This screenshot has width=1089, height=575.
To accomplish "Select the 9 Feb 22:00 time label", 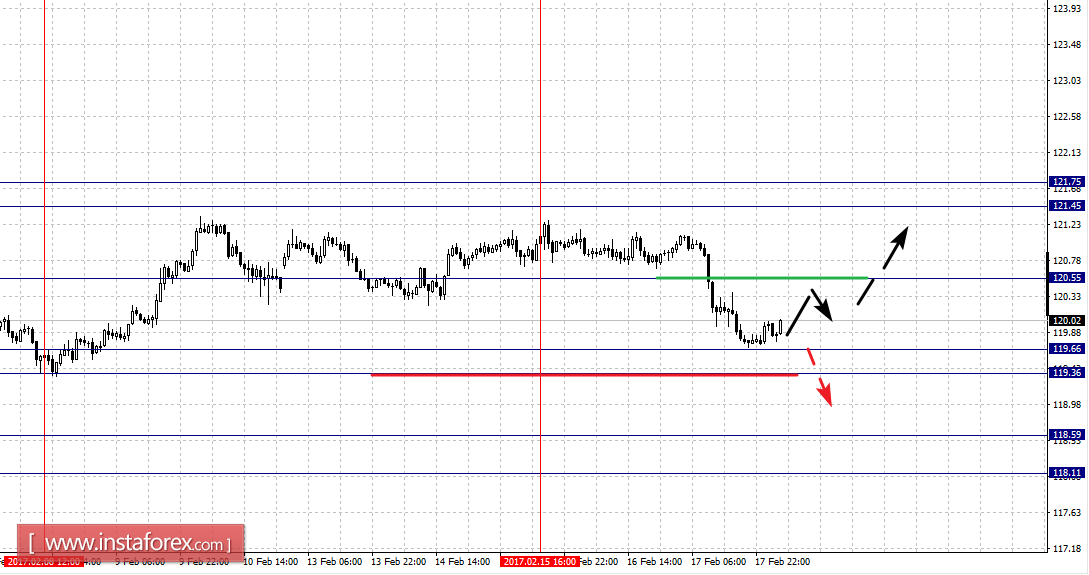I will coord(204,561).
